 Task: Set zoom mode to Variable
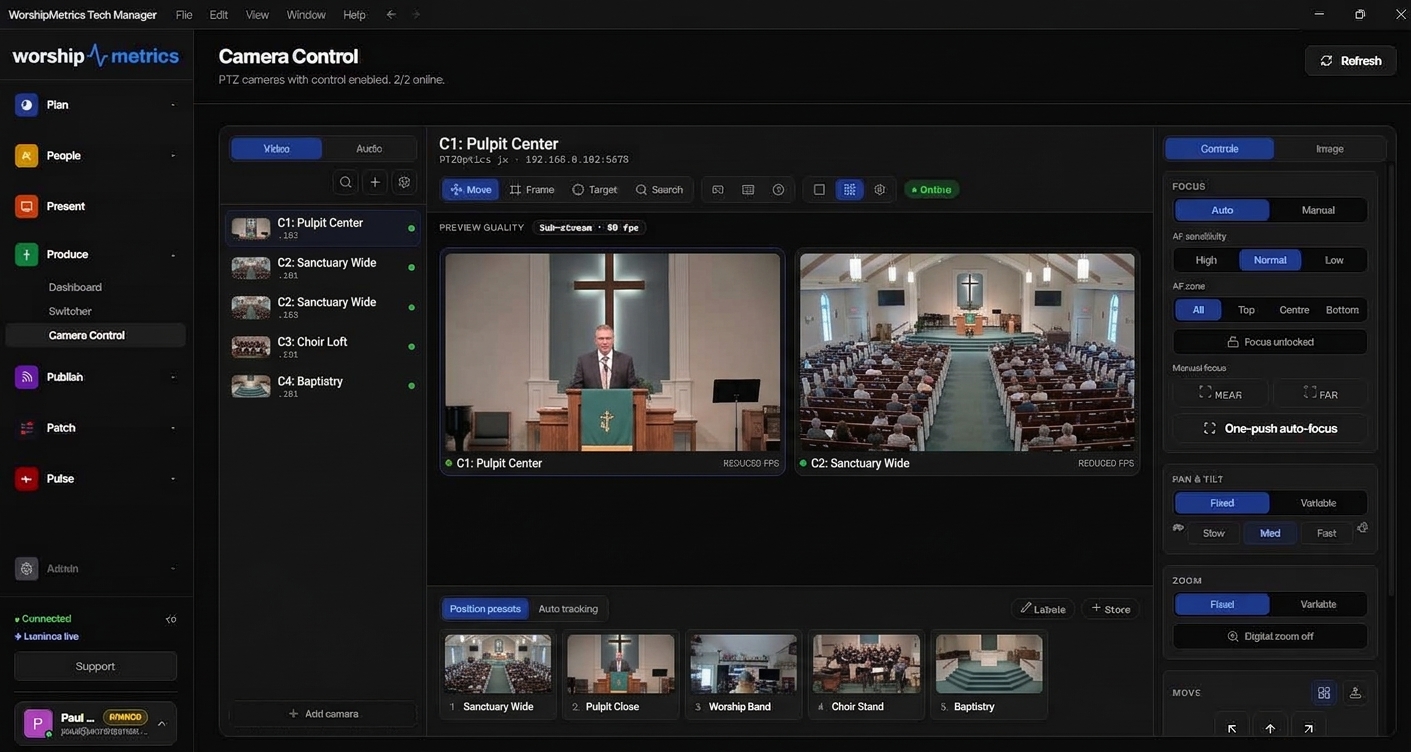[1318, 604]
